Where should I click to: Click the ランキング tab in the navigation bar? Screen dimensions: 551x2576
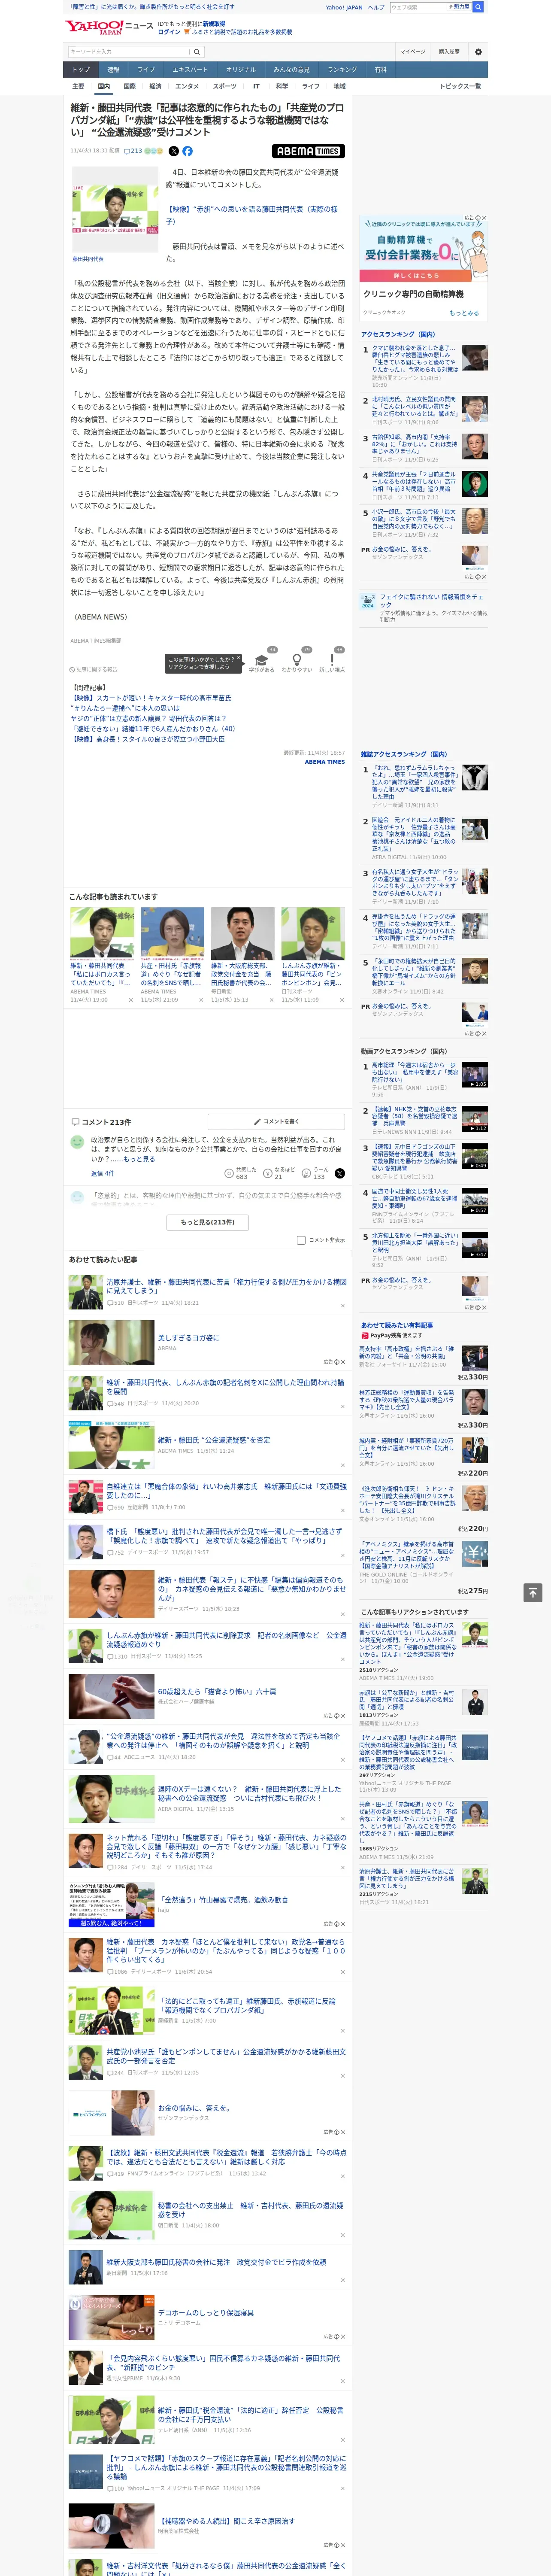point(342,70)
